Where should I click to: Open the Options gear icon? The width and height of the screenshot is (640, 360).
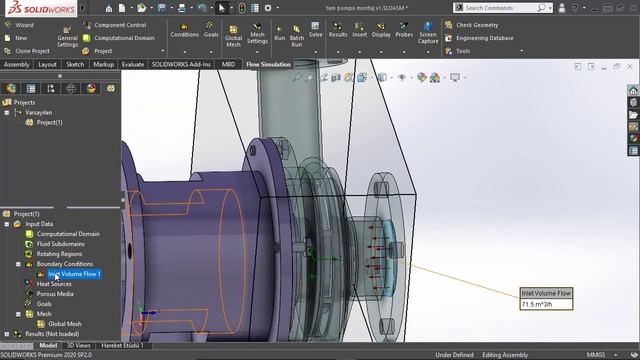tap(268, 8)
